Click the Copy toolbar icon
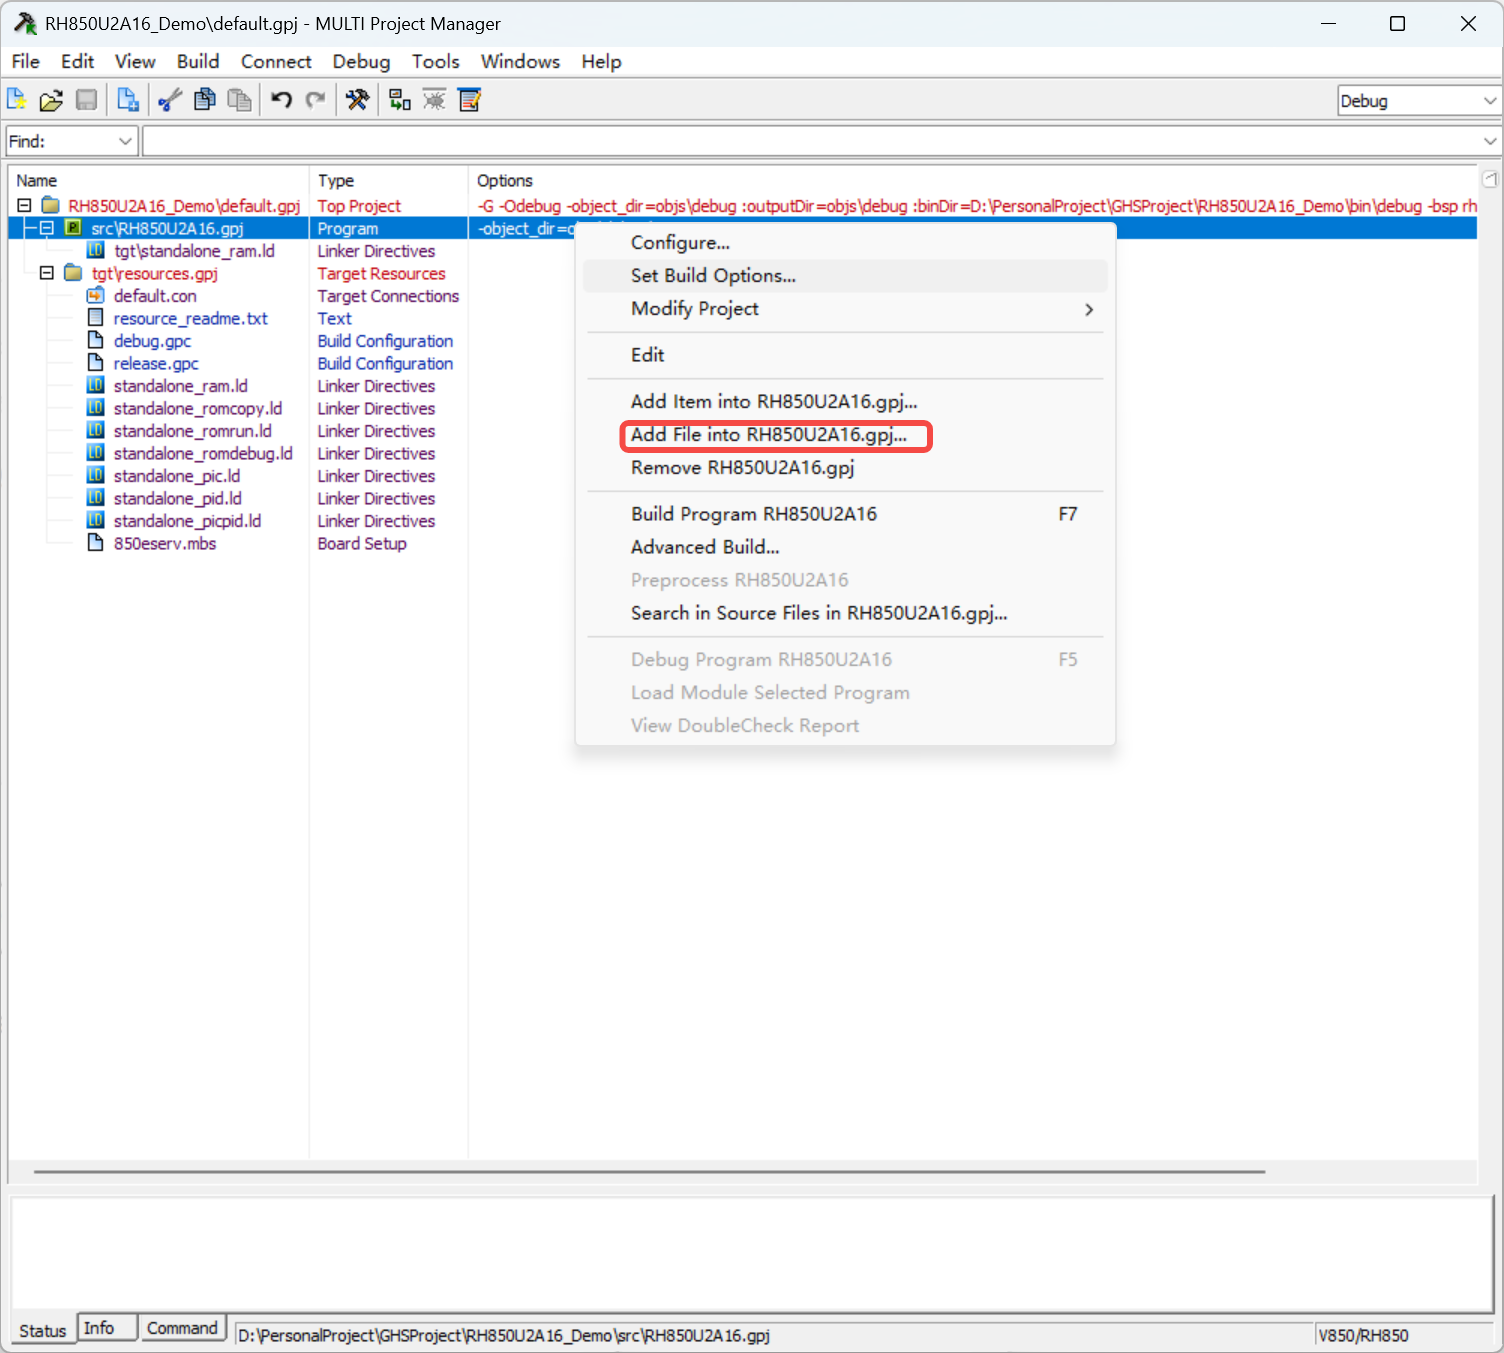Viewport: 1504px width, 1353px height. (x=205, y=100)
